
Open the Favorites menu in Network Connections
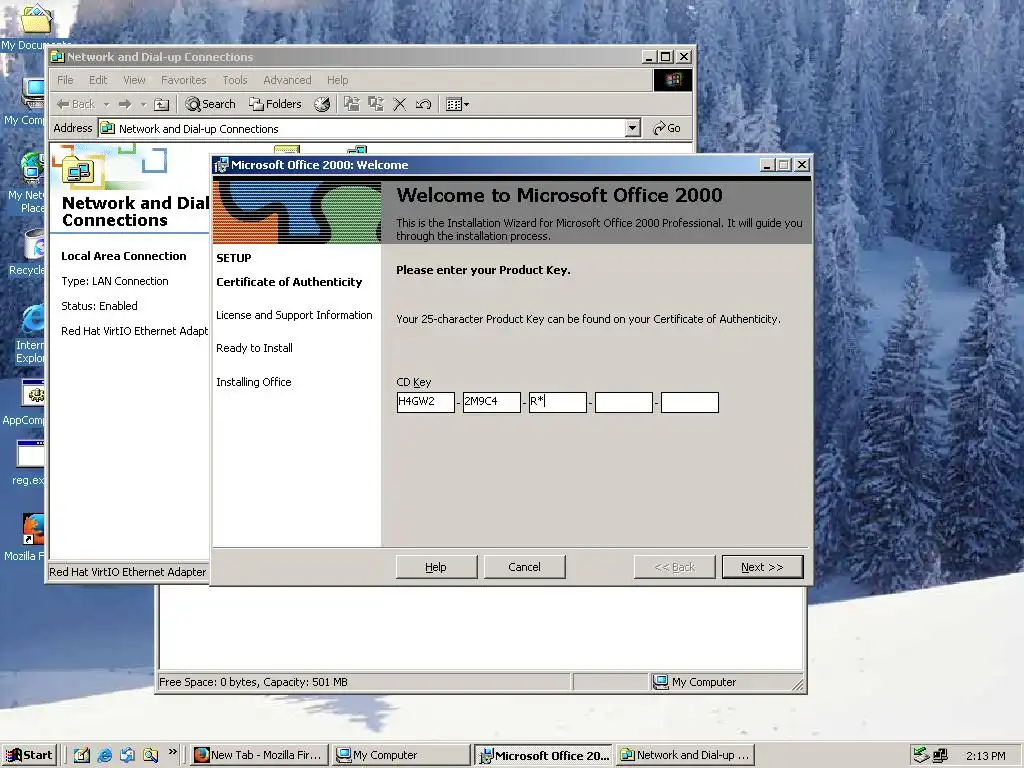(184, 80)
